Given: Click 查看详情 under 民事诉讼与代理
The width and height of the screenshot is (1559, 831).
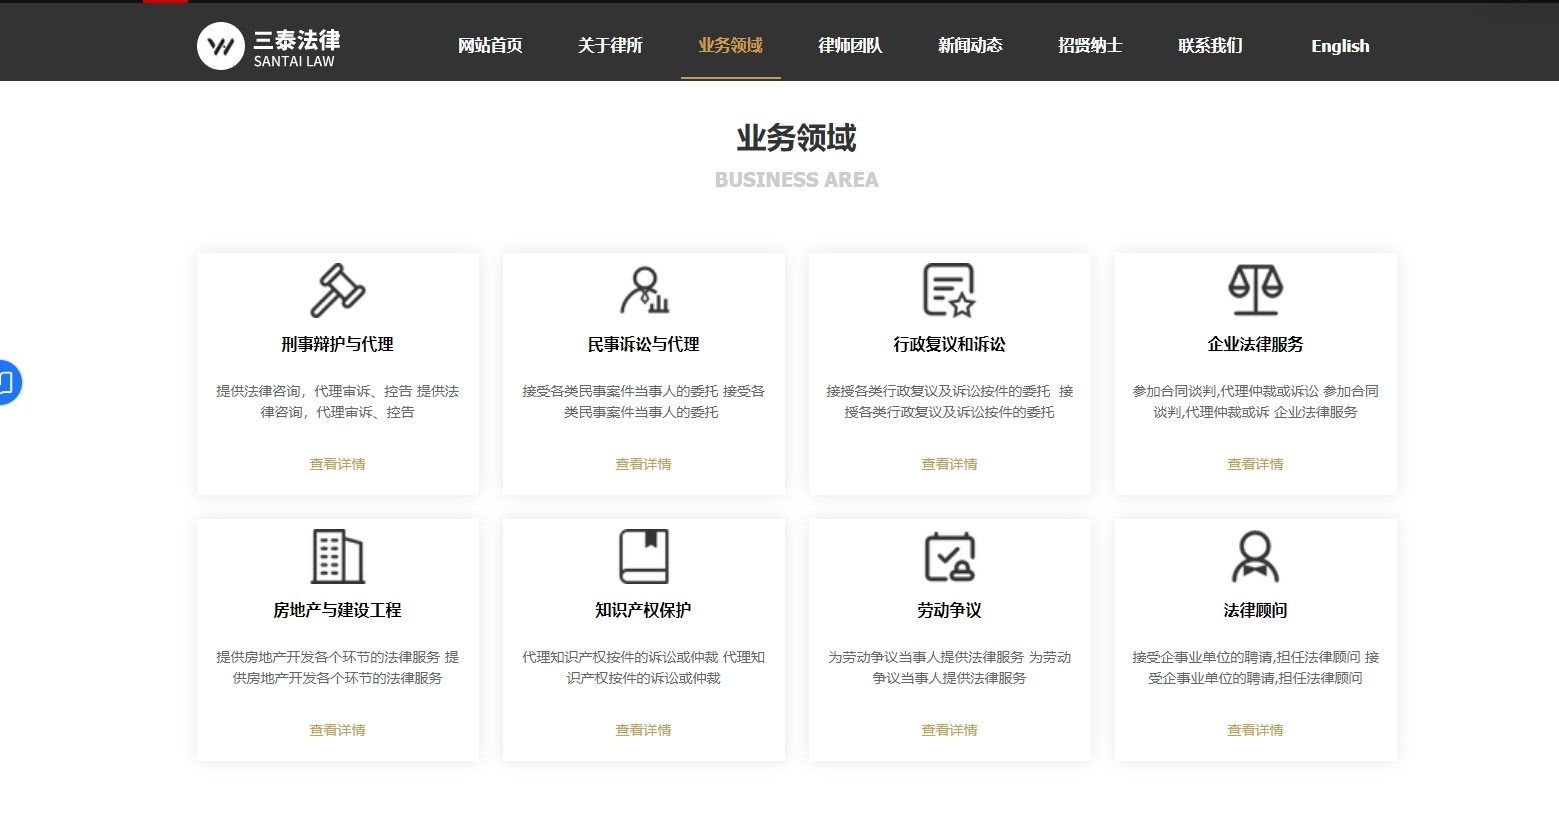Looking at the screenshot, I should pos(644,464).
